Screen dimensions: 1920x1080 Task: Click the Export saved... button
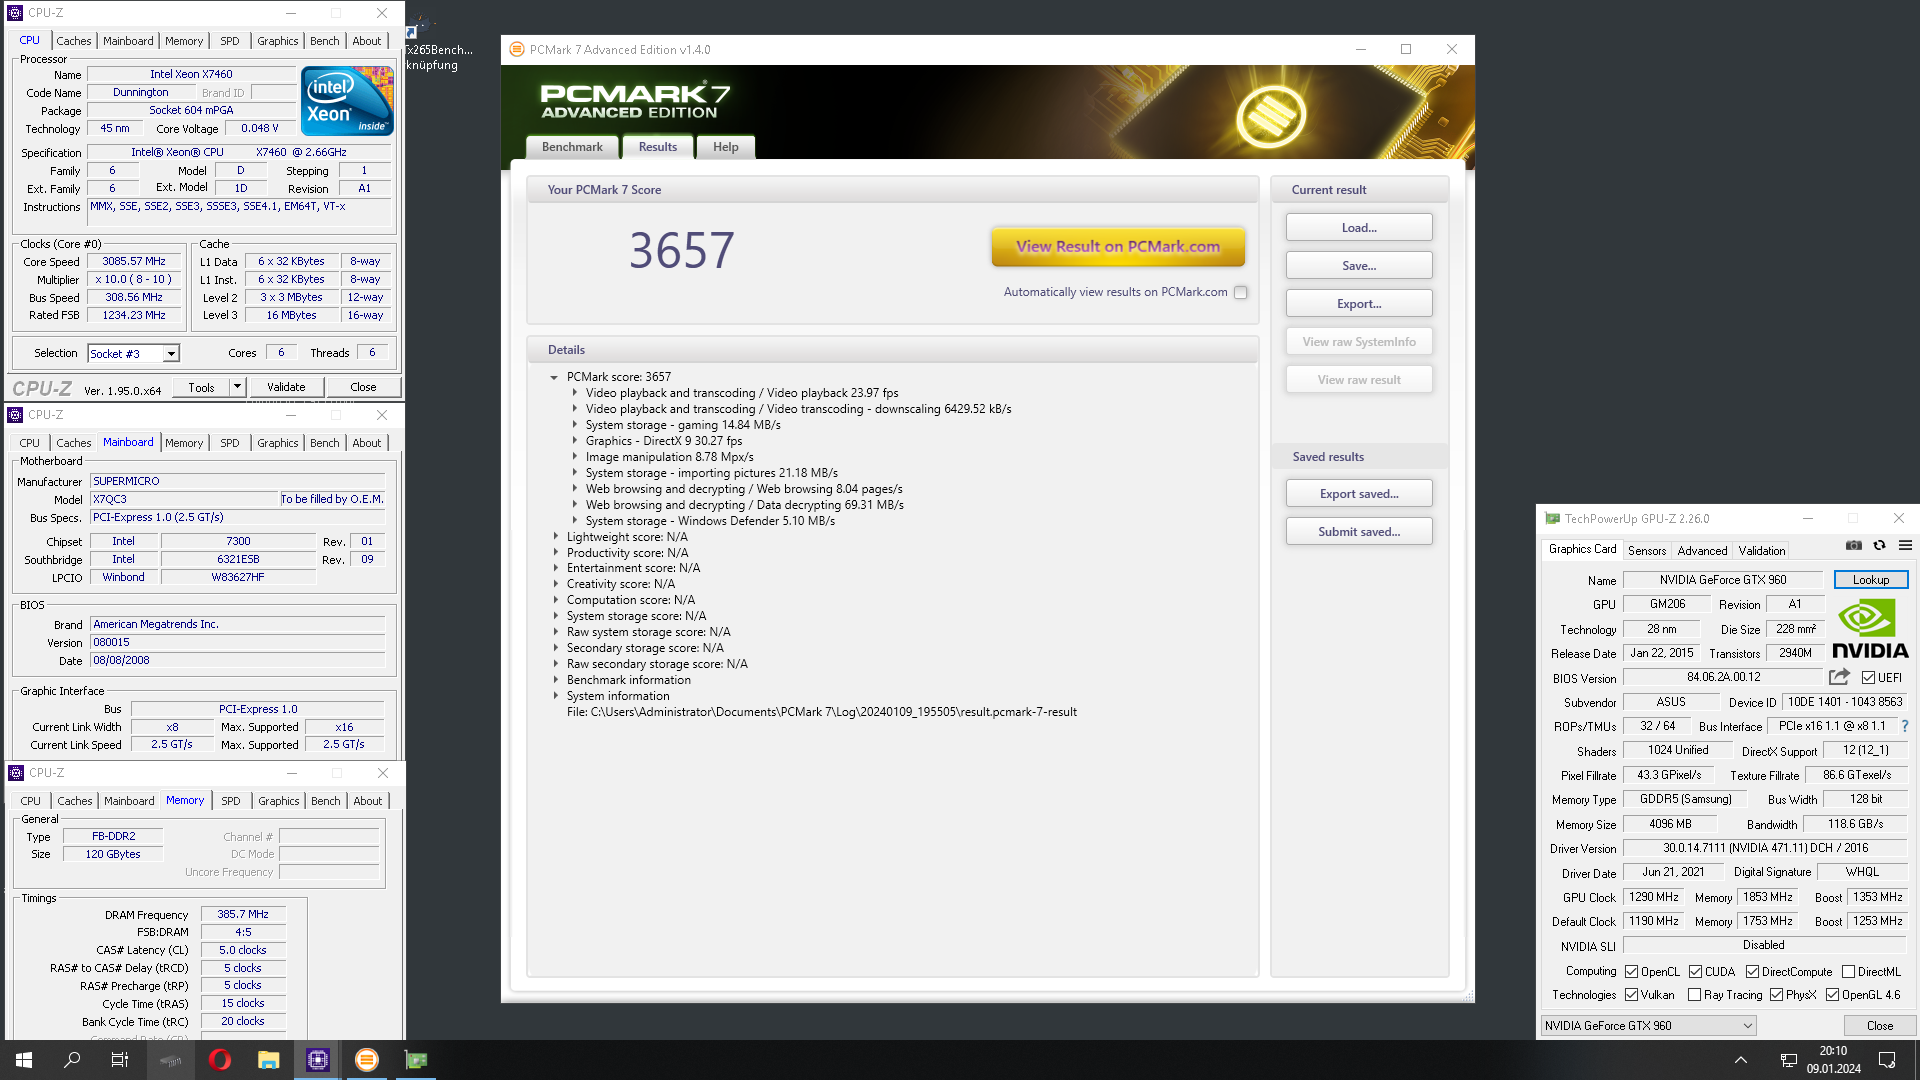[1359, 494]
